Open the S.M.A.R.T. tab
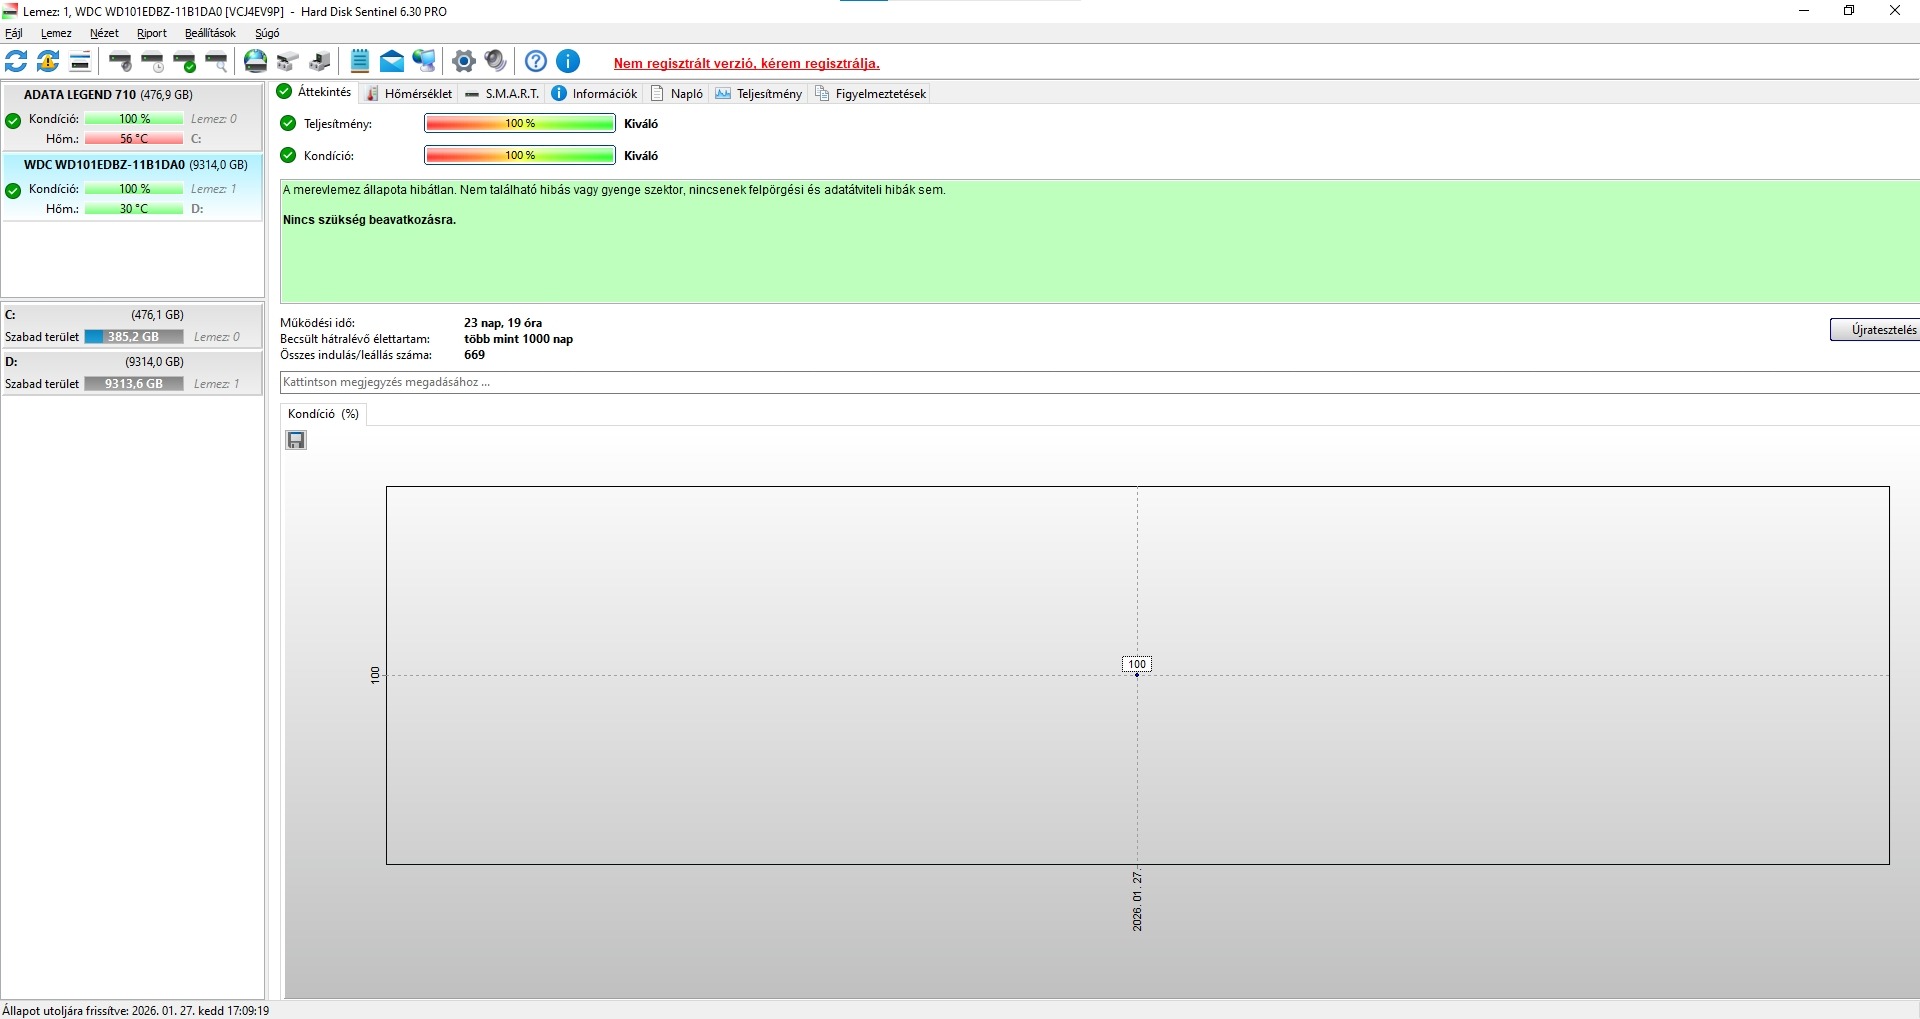 [503, 93]
